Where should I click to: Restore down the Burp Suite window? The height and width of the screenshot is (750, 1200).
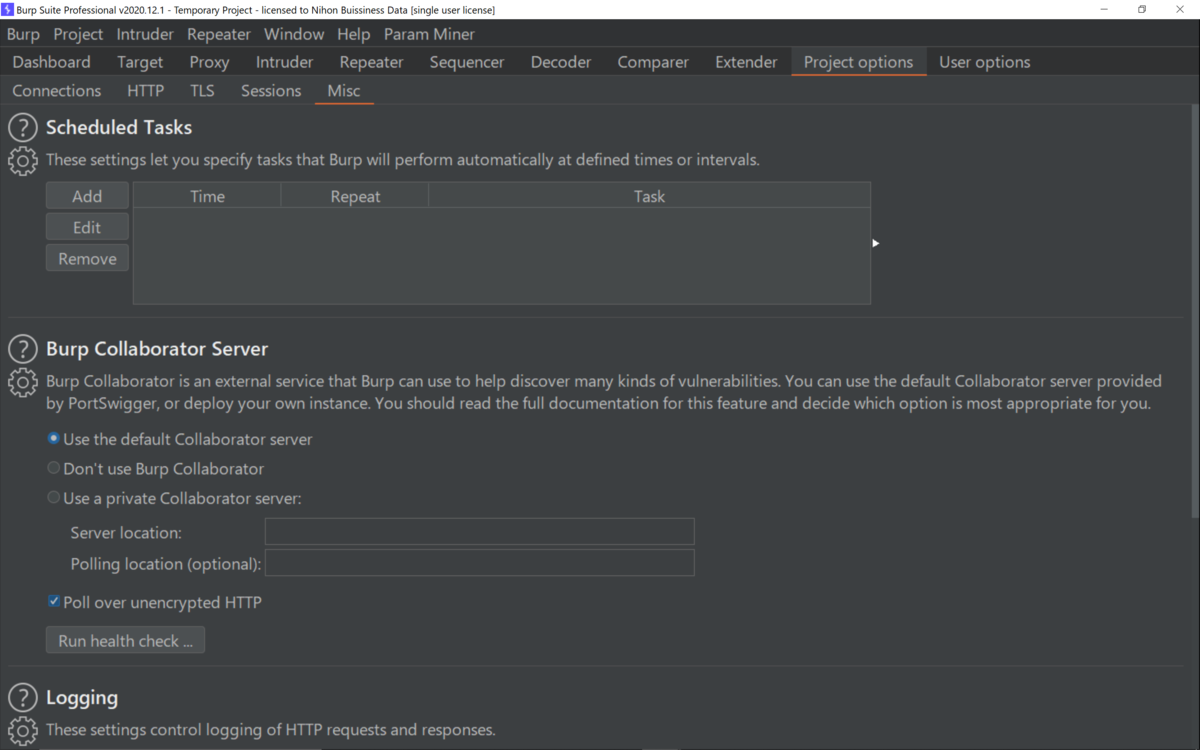pos(1142,9)
